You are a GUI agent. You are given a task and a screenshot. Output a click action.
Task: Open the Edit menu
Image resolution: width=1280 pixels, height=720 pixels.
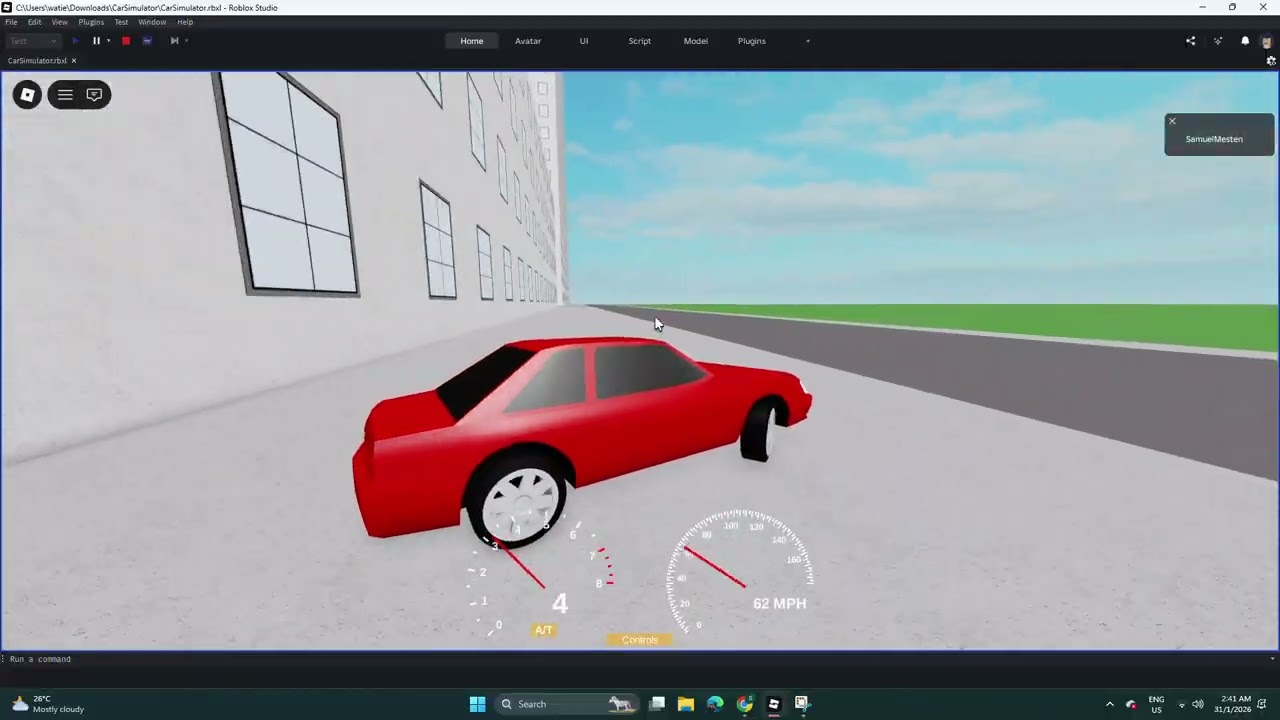tap(34, 22)
